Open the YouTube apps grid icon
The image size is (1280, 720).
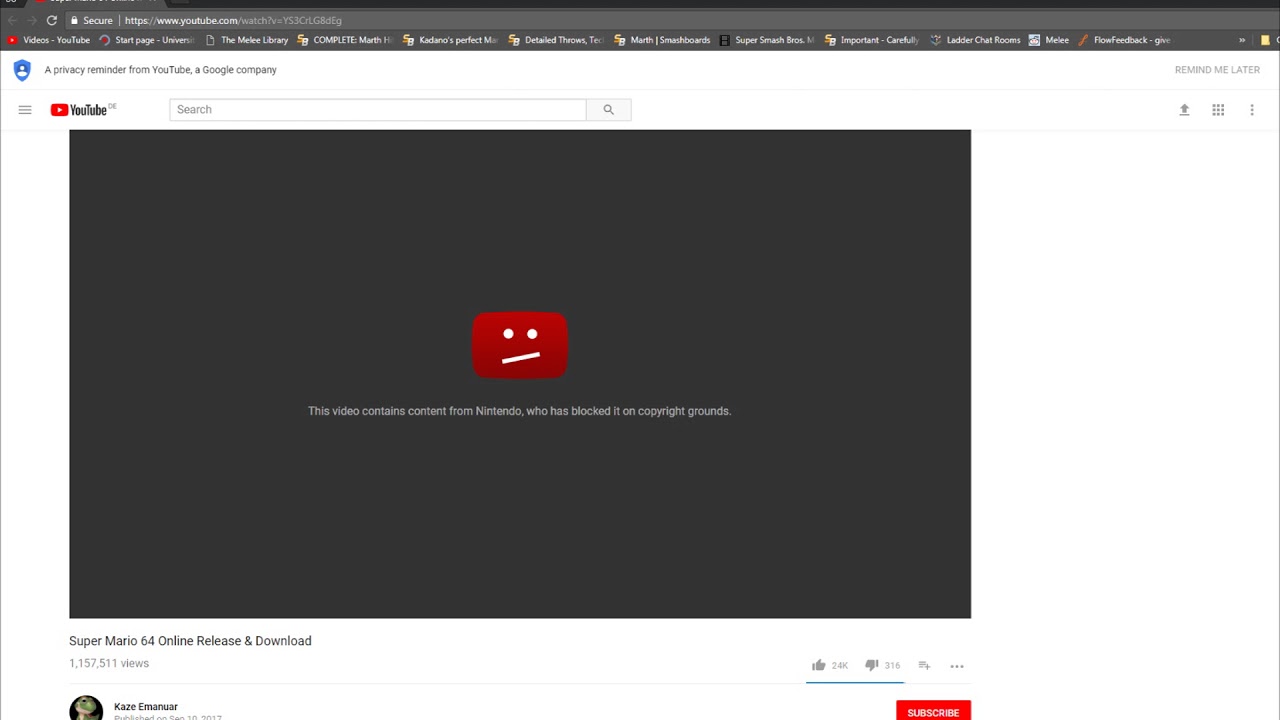1218,110
